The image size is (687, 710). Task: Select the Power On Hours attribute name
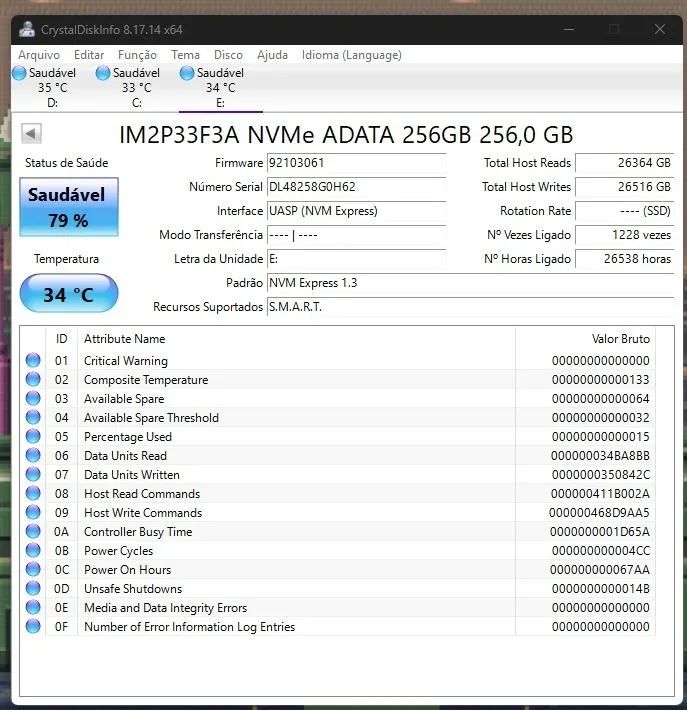(128, 570)
